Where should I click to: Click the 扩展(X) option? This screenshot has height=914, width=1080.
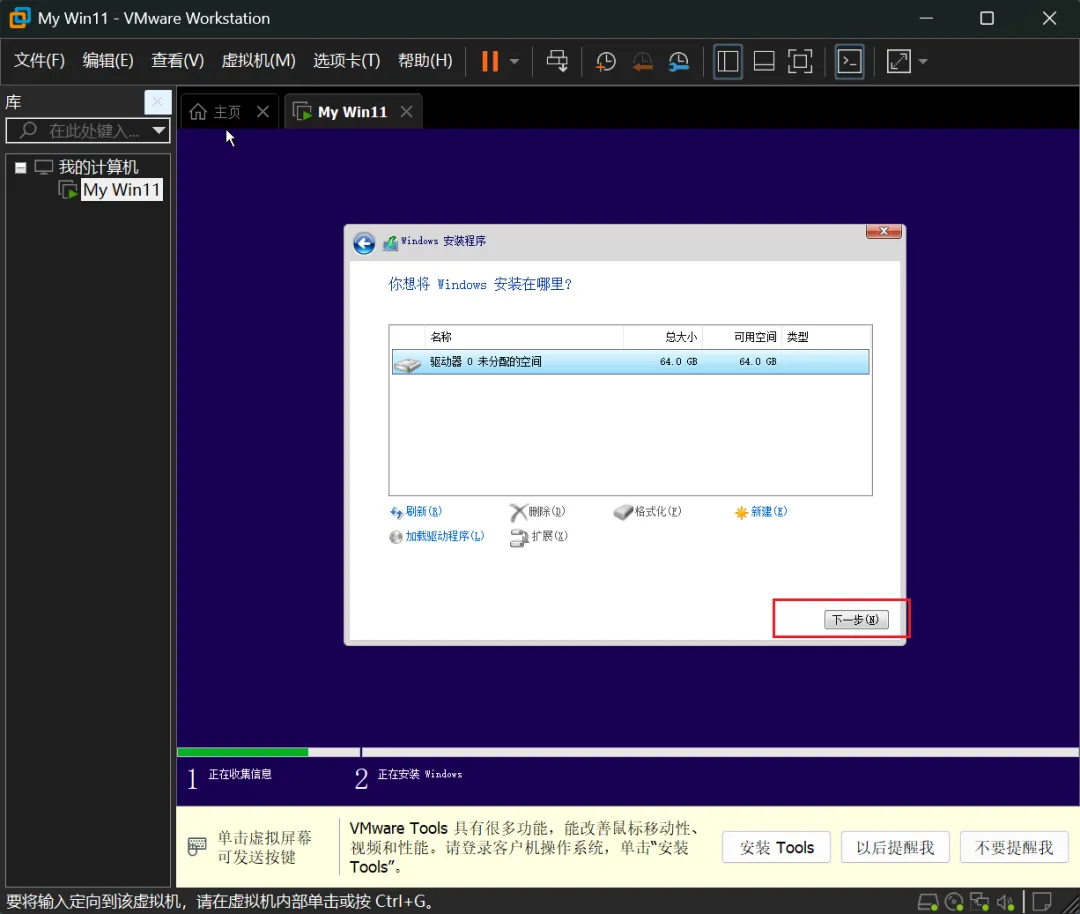pos(539,536)
